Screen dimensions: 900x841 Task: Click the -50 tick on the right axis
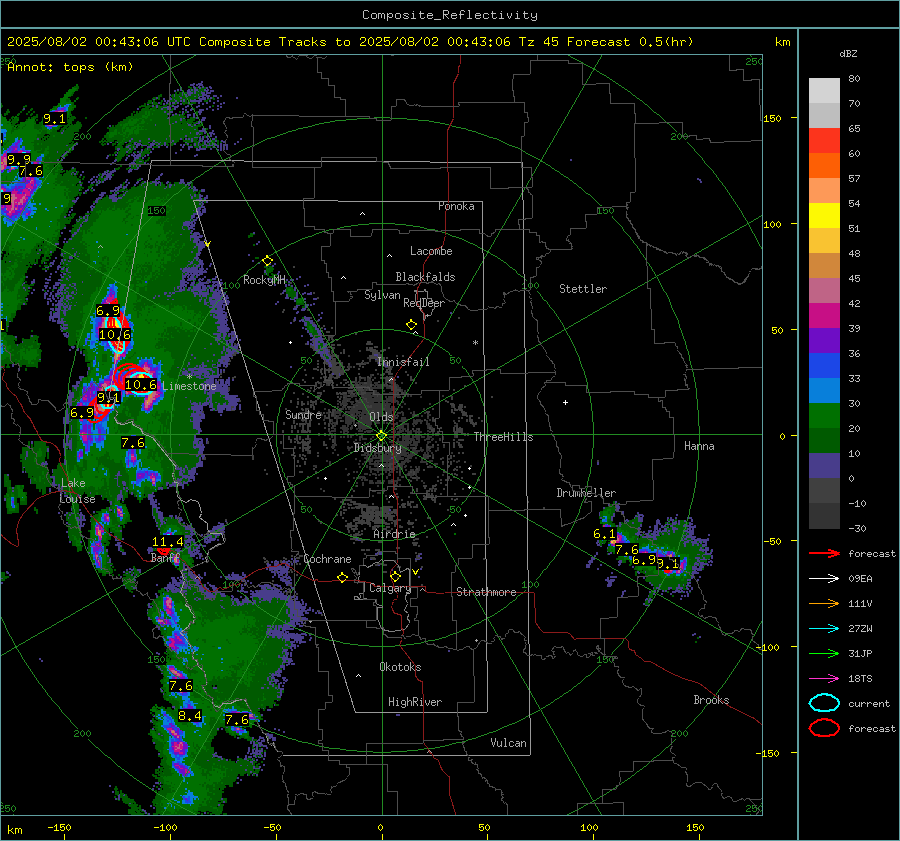pos(772,541)
